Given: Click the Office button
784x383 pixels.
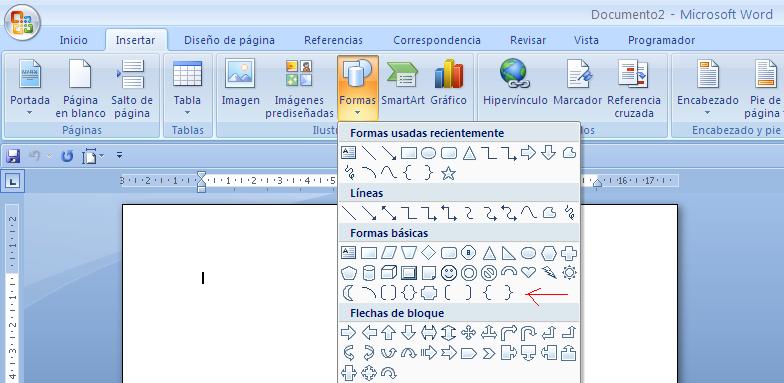Looking at the screenshot, I should (x=22, y=23).
